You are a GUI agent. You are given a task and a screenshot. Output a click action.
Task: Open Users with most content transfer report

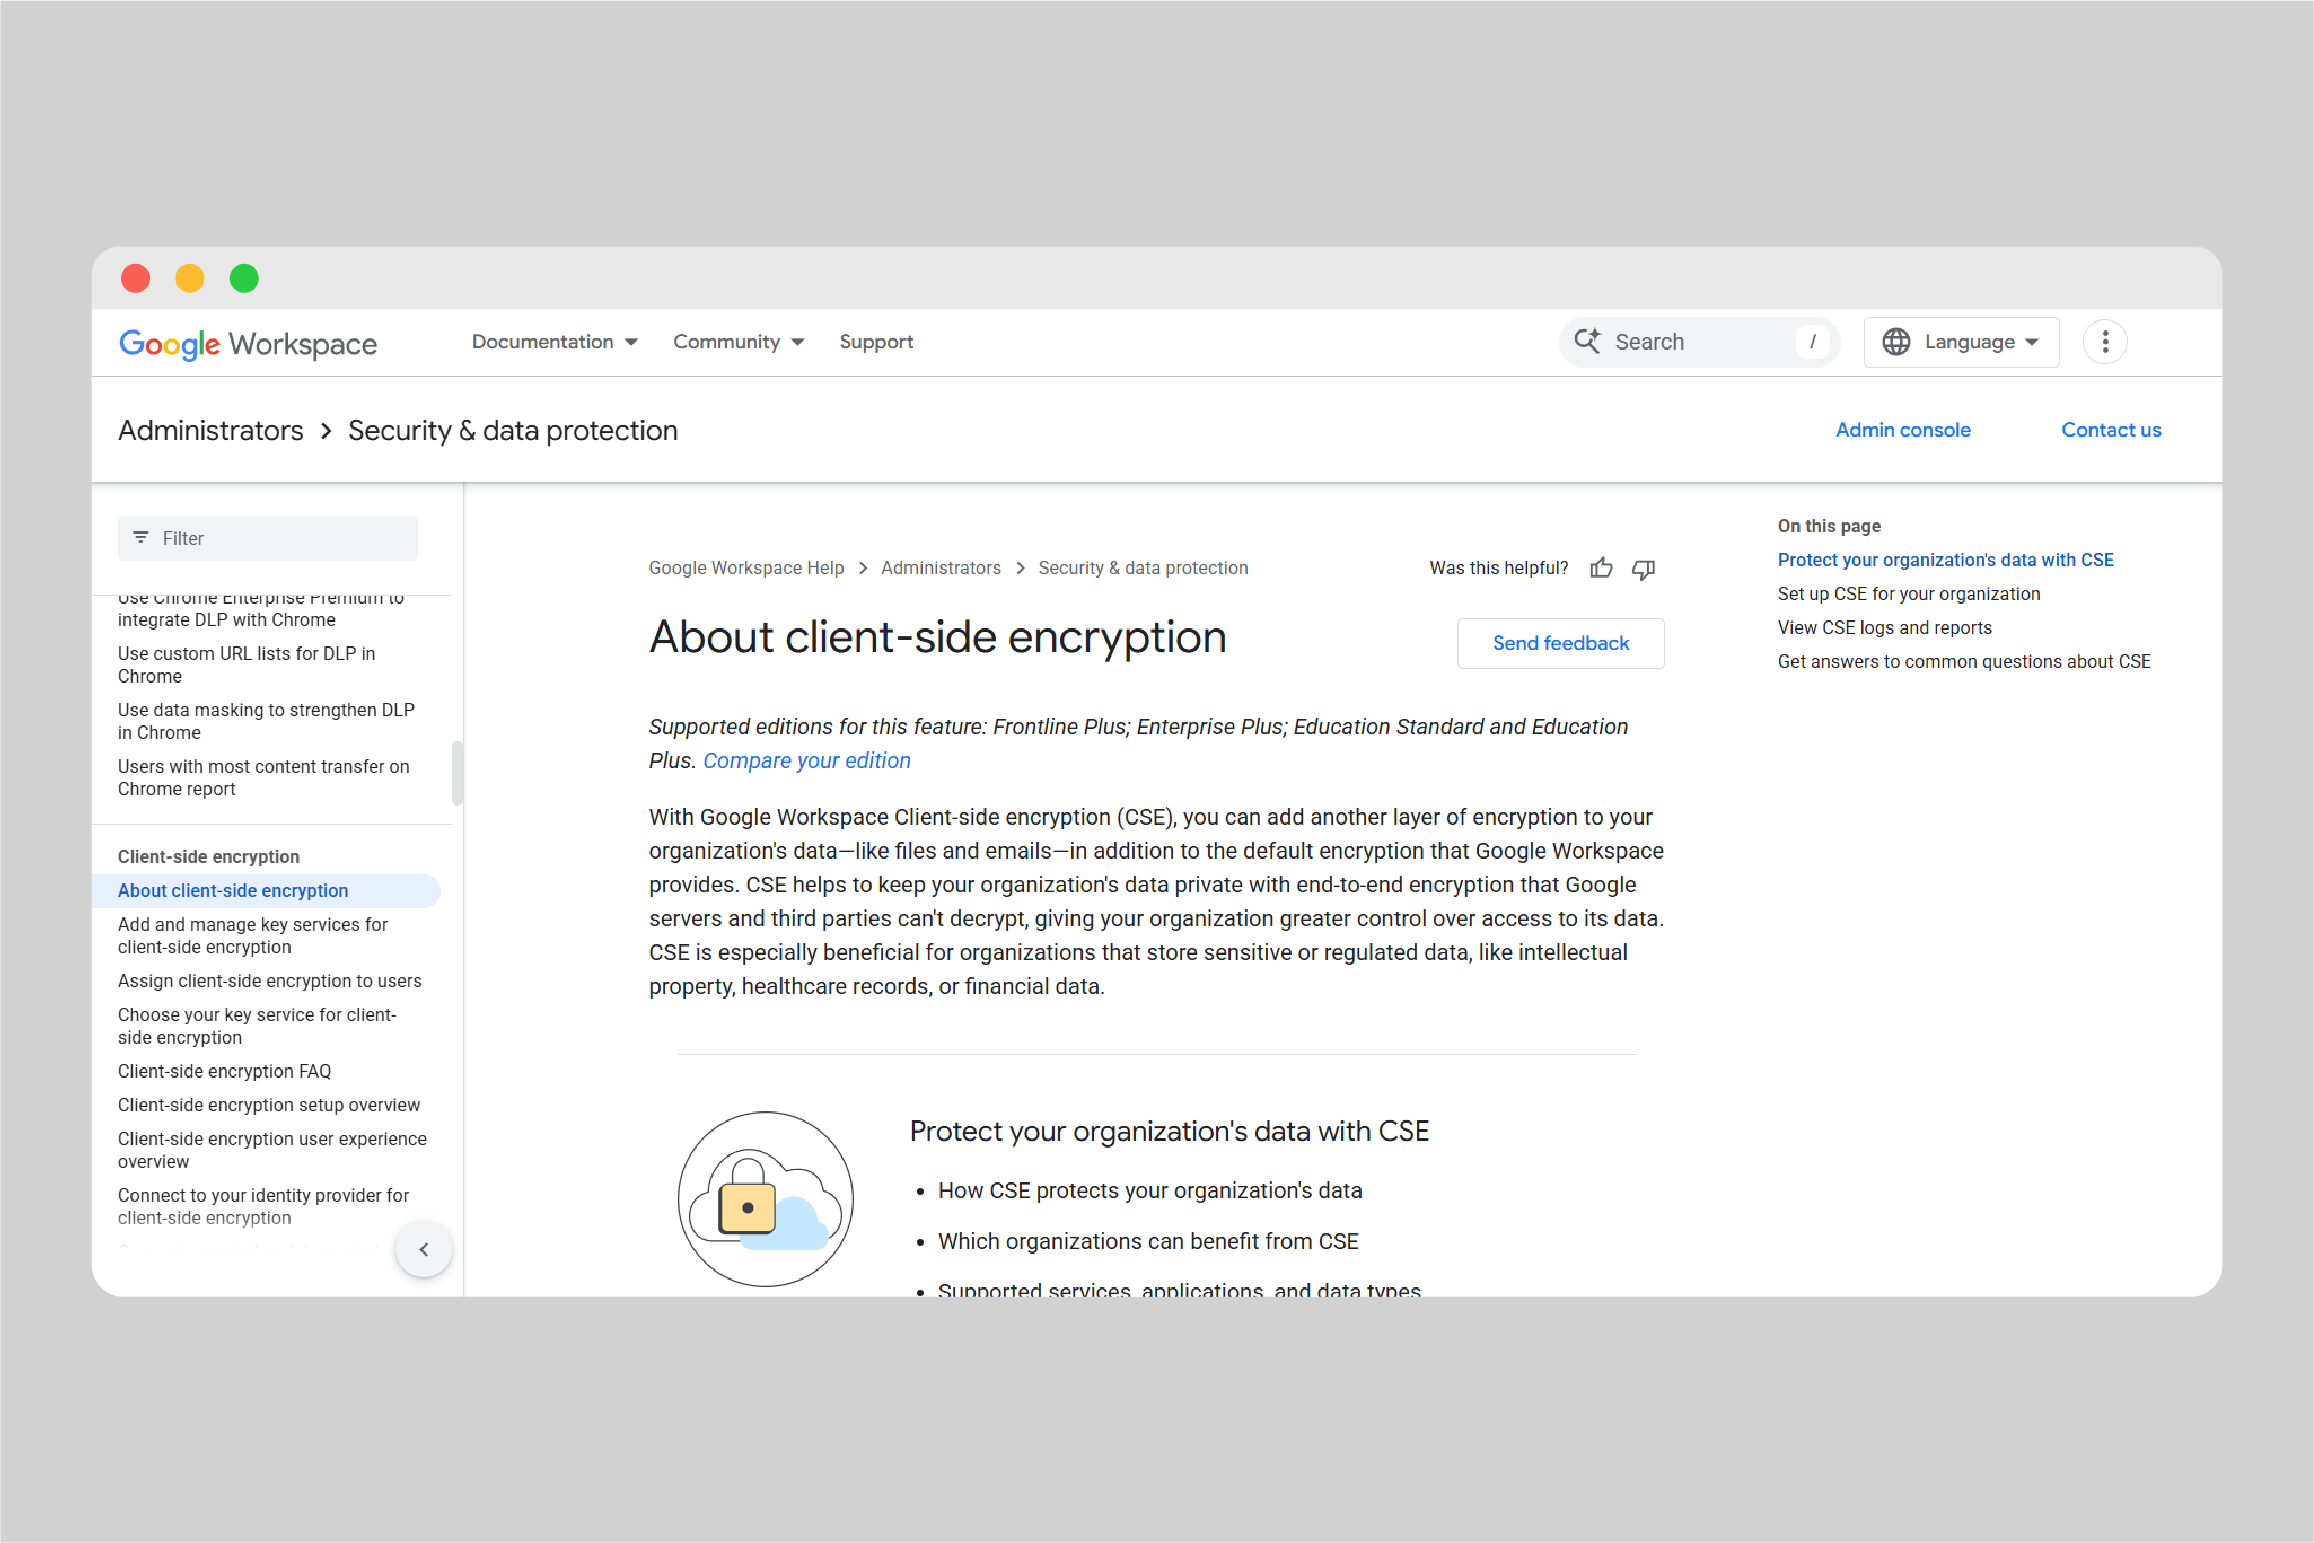[x=264, y=778]
